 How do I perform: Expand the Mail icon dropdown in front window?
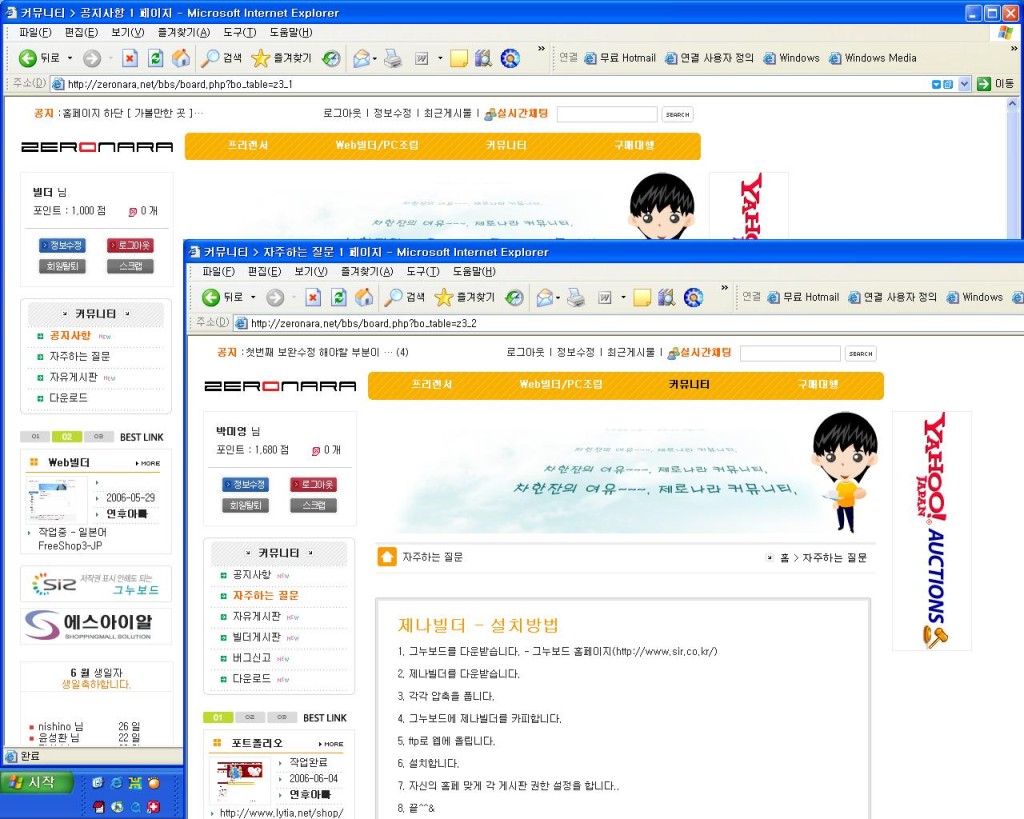click(x=558, y=297)
